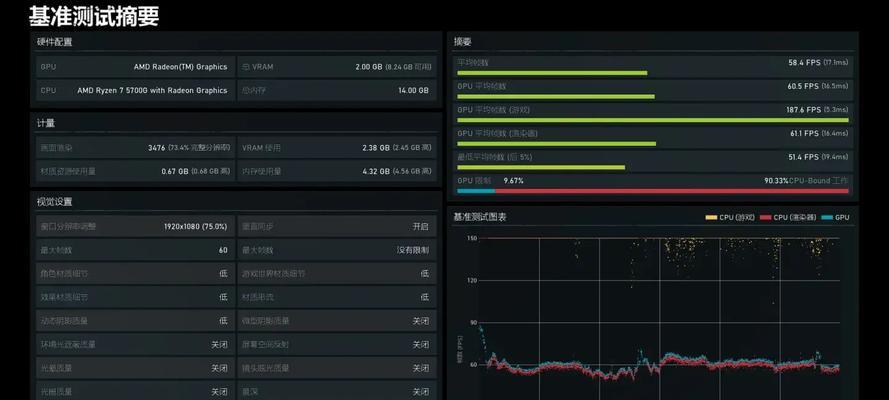889x400 pixels.
Task: Click the 0.67 GB texture usage value
Action: 175,171
